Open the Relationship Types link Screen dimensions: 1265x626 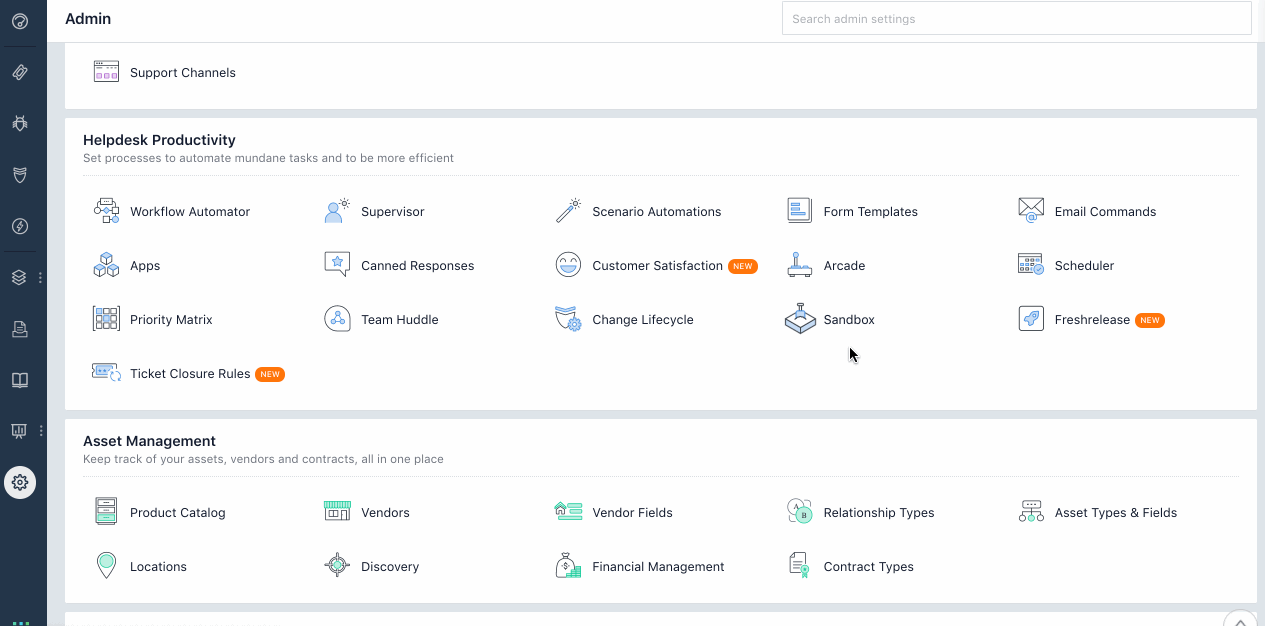coord(879,512)
